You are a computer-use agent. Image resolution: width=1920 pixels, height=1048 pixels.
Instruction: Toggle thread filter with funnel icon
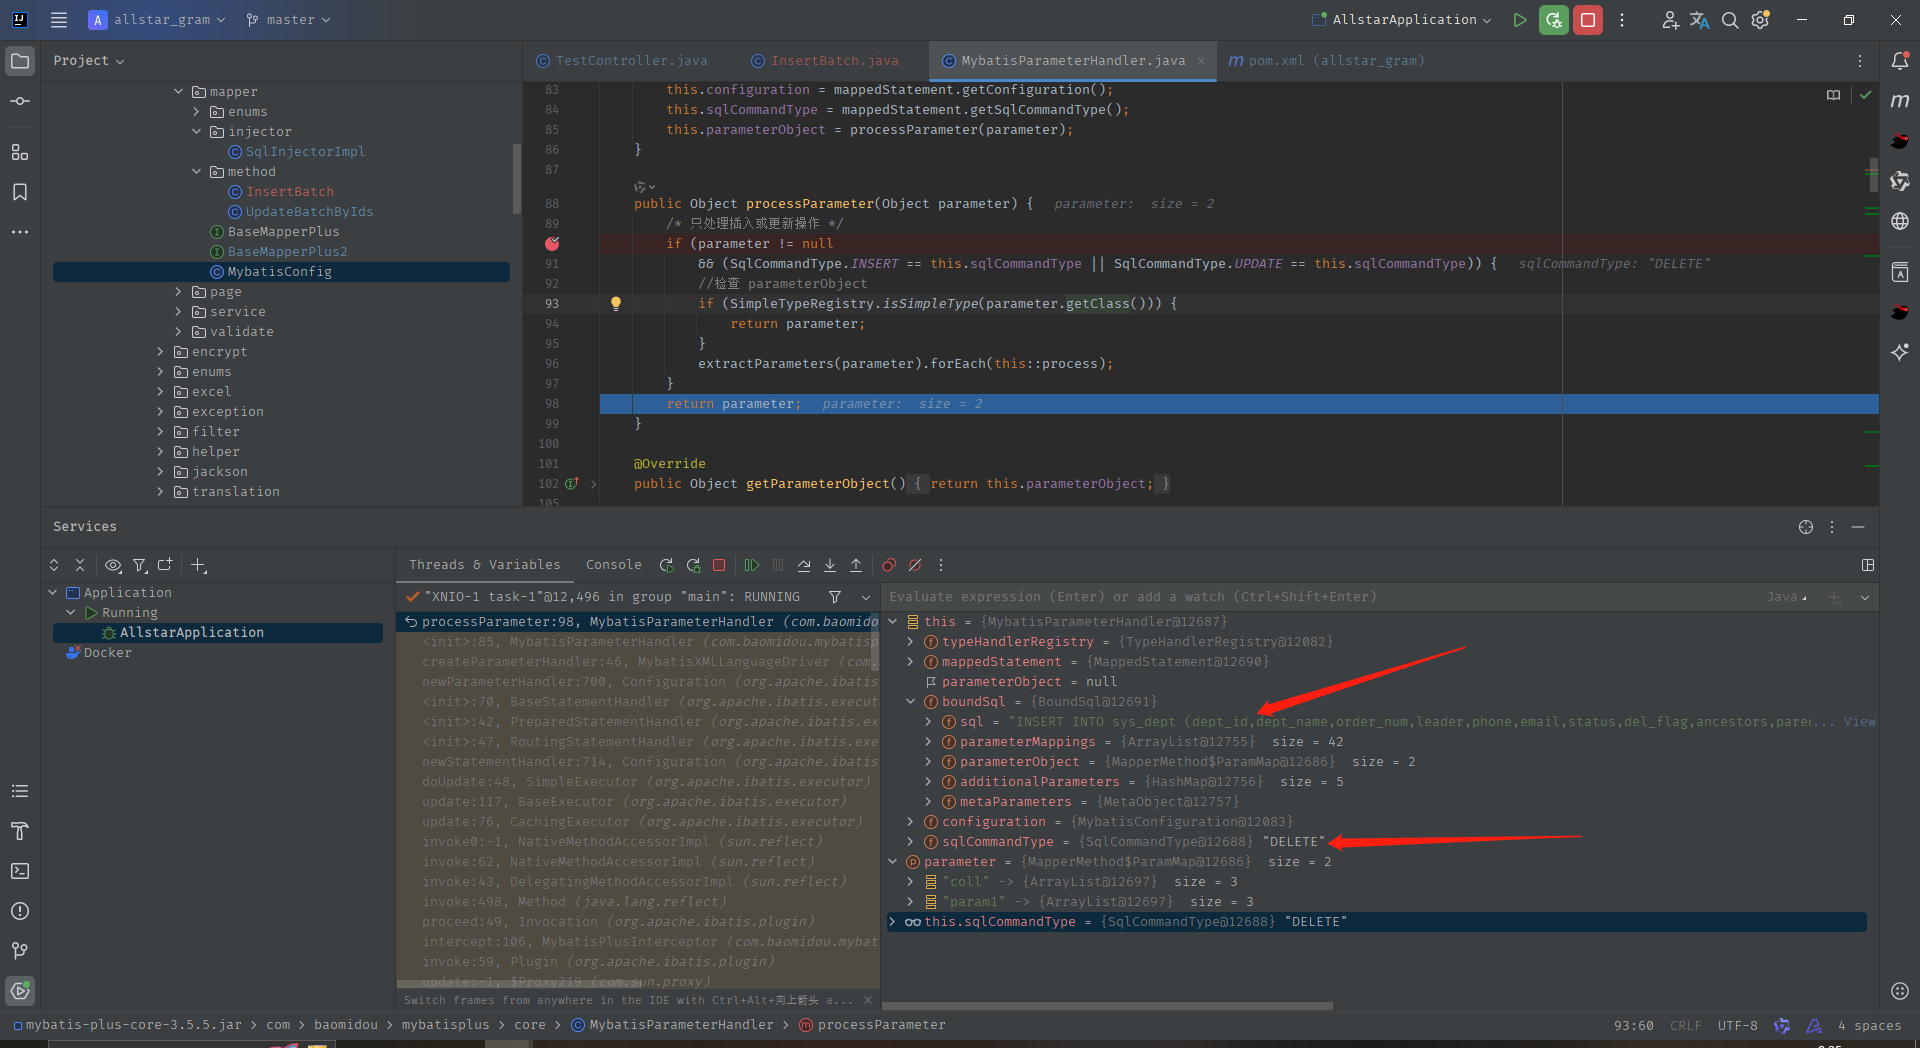[835, 597]
